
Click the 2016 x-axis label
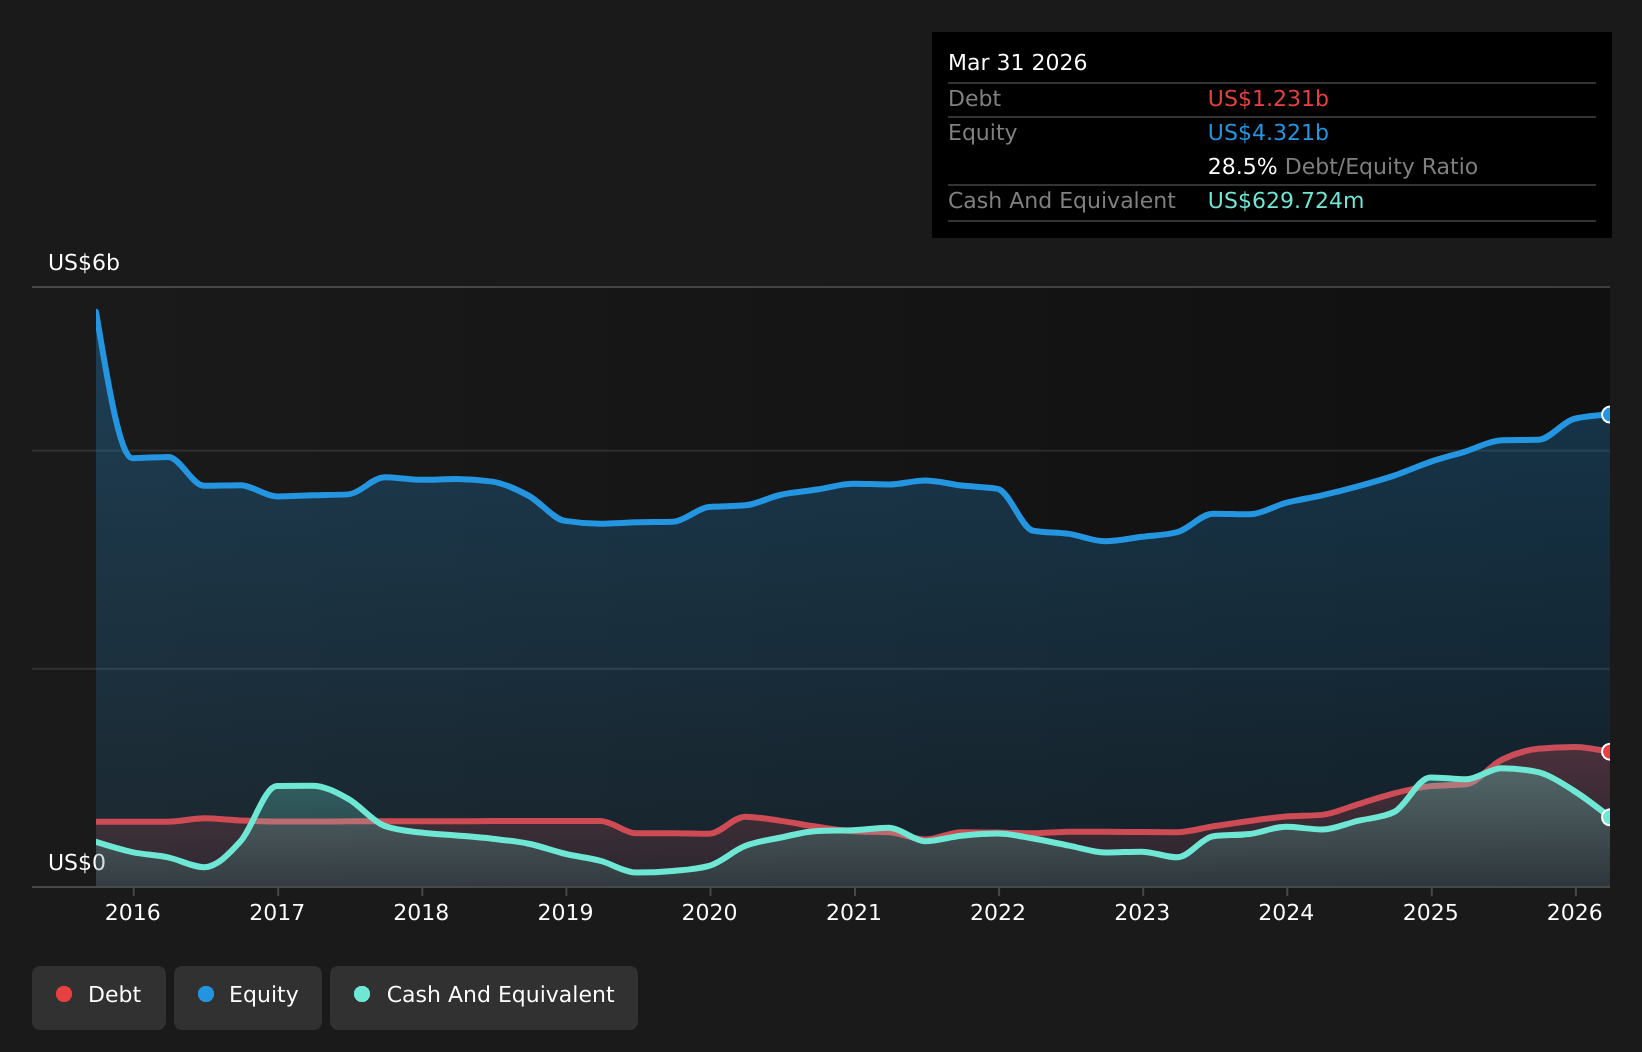tap(133, 913)
